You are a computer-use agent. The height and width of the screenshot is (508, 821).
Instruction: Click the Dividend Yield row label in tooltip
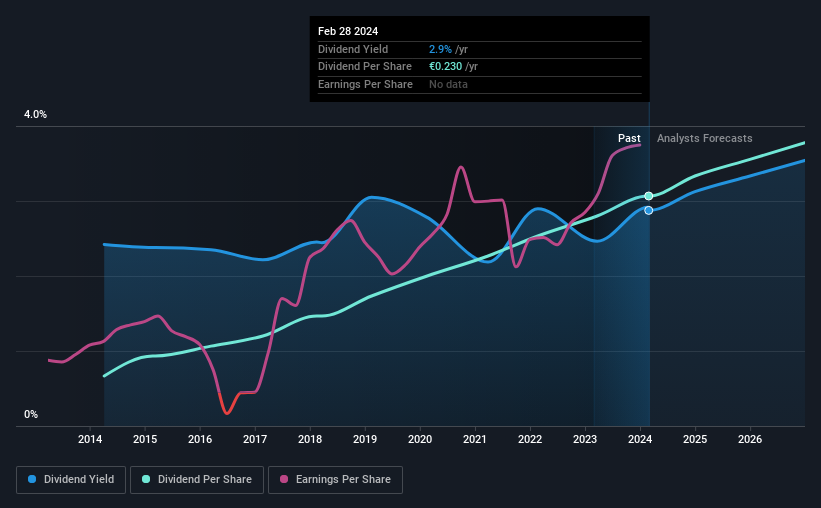point(353,49)
